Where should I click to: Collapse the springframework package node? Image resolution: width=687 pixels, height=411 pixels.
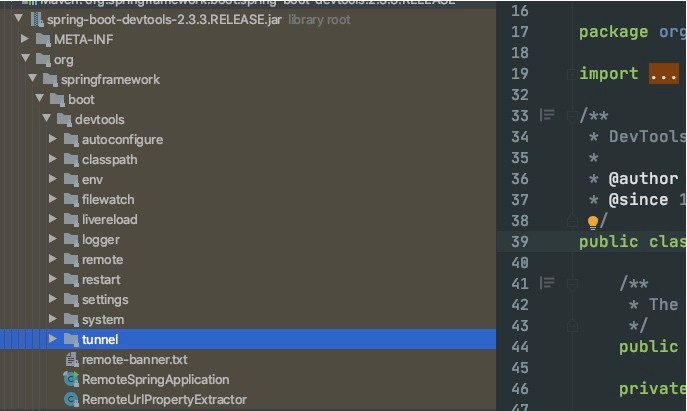33,79
